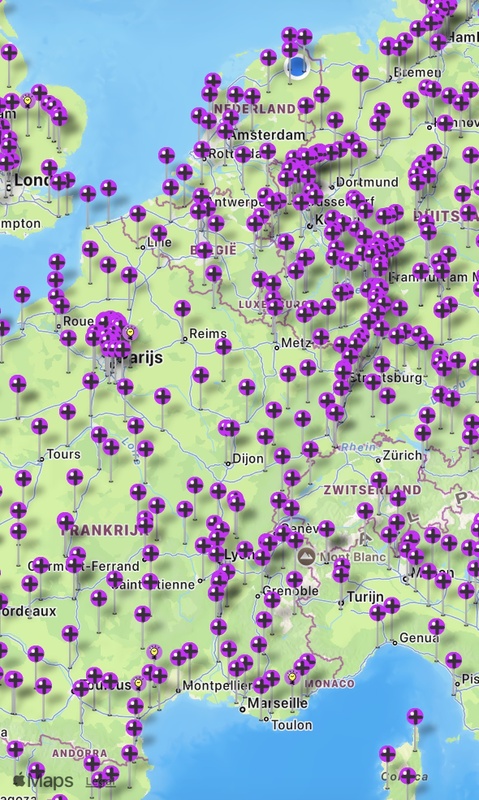Select the purple pin just above Lille
Image resolution: width=479 pixels, height=800 pixels.
click(x=159, y=233)
